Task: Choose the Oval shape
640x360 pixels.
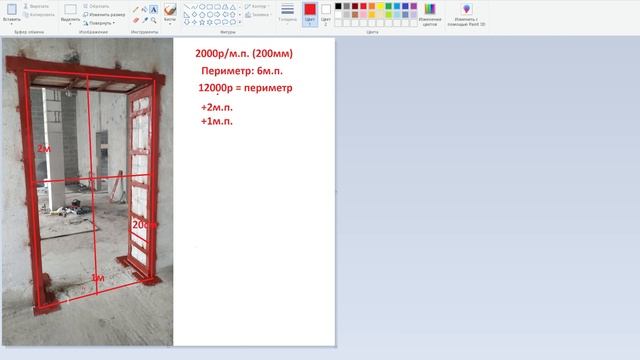Action: coord(202,7)
